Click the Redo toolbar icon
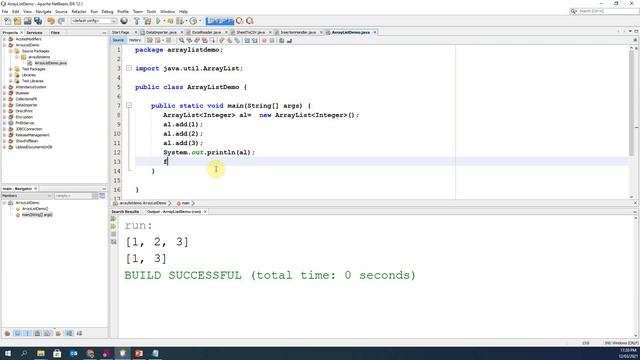The width and height of the screenshot is (640, 360). pyautogui.click(x=61, y=21)
